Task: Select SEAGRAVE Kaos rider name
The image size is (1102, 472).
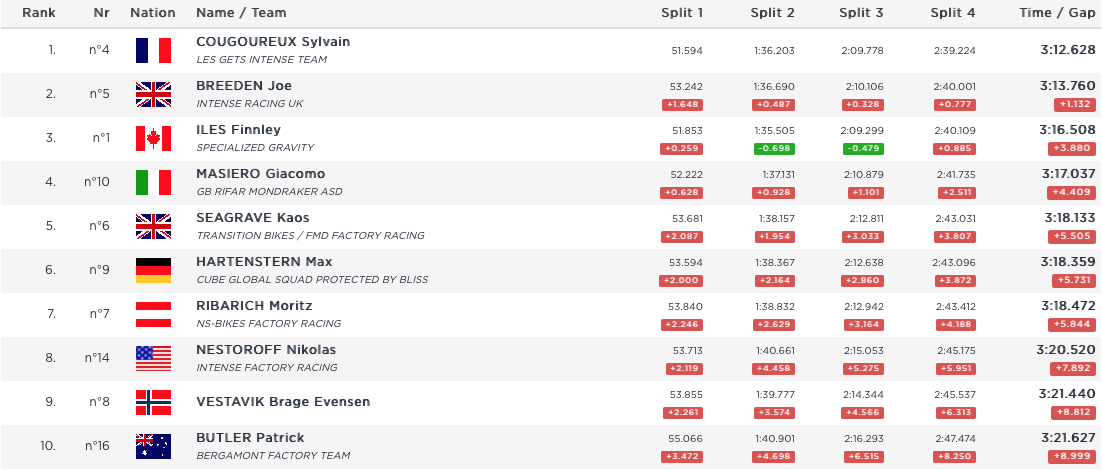Action: pyautogui.click(x=252, y=218)
